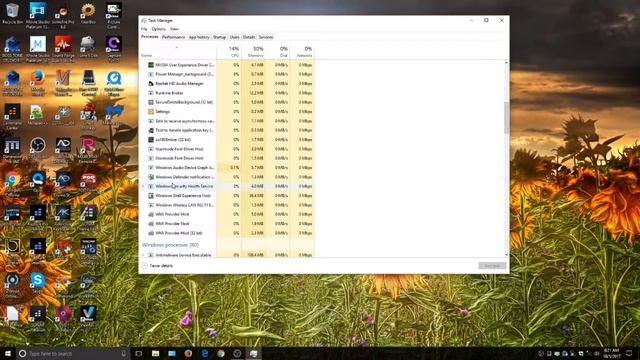The image size is (640, 360).
Task: Click the Cortana search box on taskbar
Action: pyautogui.click(x=73, y=353)
